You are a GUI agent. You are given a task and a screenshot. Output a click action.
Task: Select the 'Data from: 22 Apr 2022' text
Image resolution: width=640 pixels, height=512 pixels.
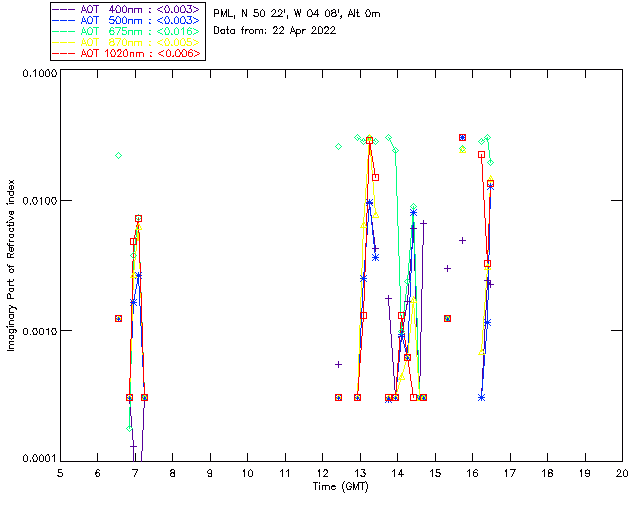coord(275,31)
